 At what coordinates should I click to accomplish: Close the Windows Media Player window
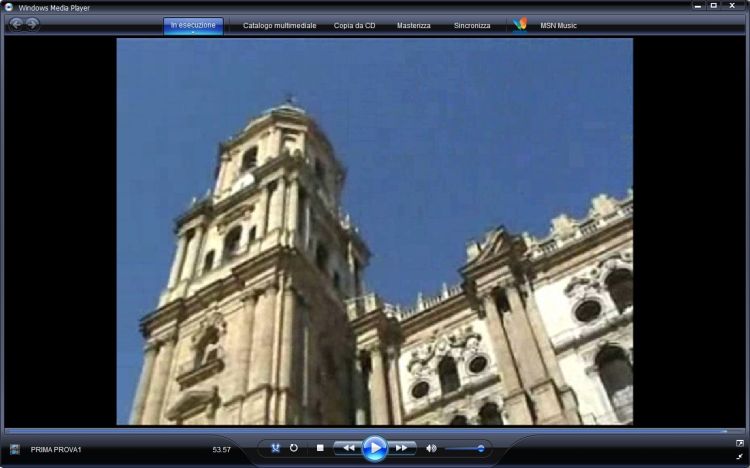click(732, 6)
